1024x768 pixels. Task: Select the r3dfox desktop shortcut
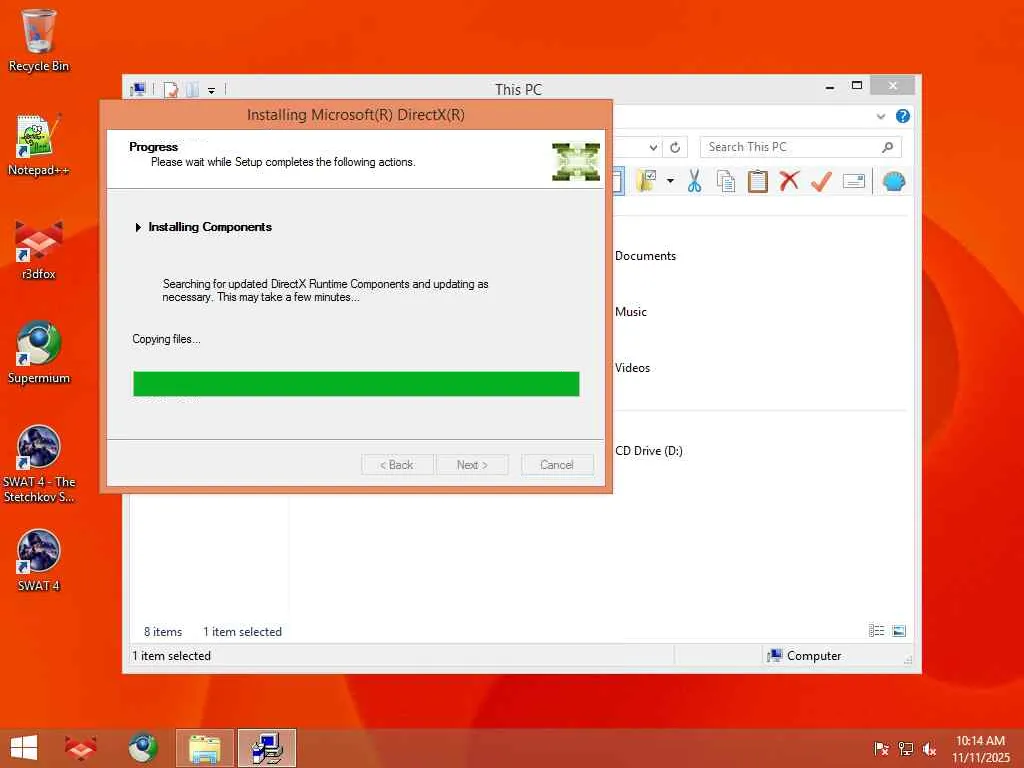point(39,249)
